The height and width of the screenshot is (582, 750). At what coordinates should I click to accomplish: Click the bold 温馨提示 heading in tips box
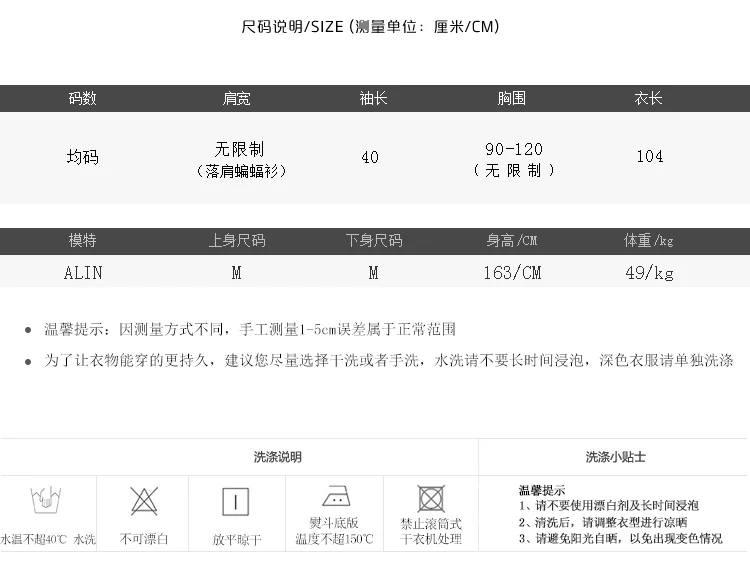point(541,490)
